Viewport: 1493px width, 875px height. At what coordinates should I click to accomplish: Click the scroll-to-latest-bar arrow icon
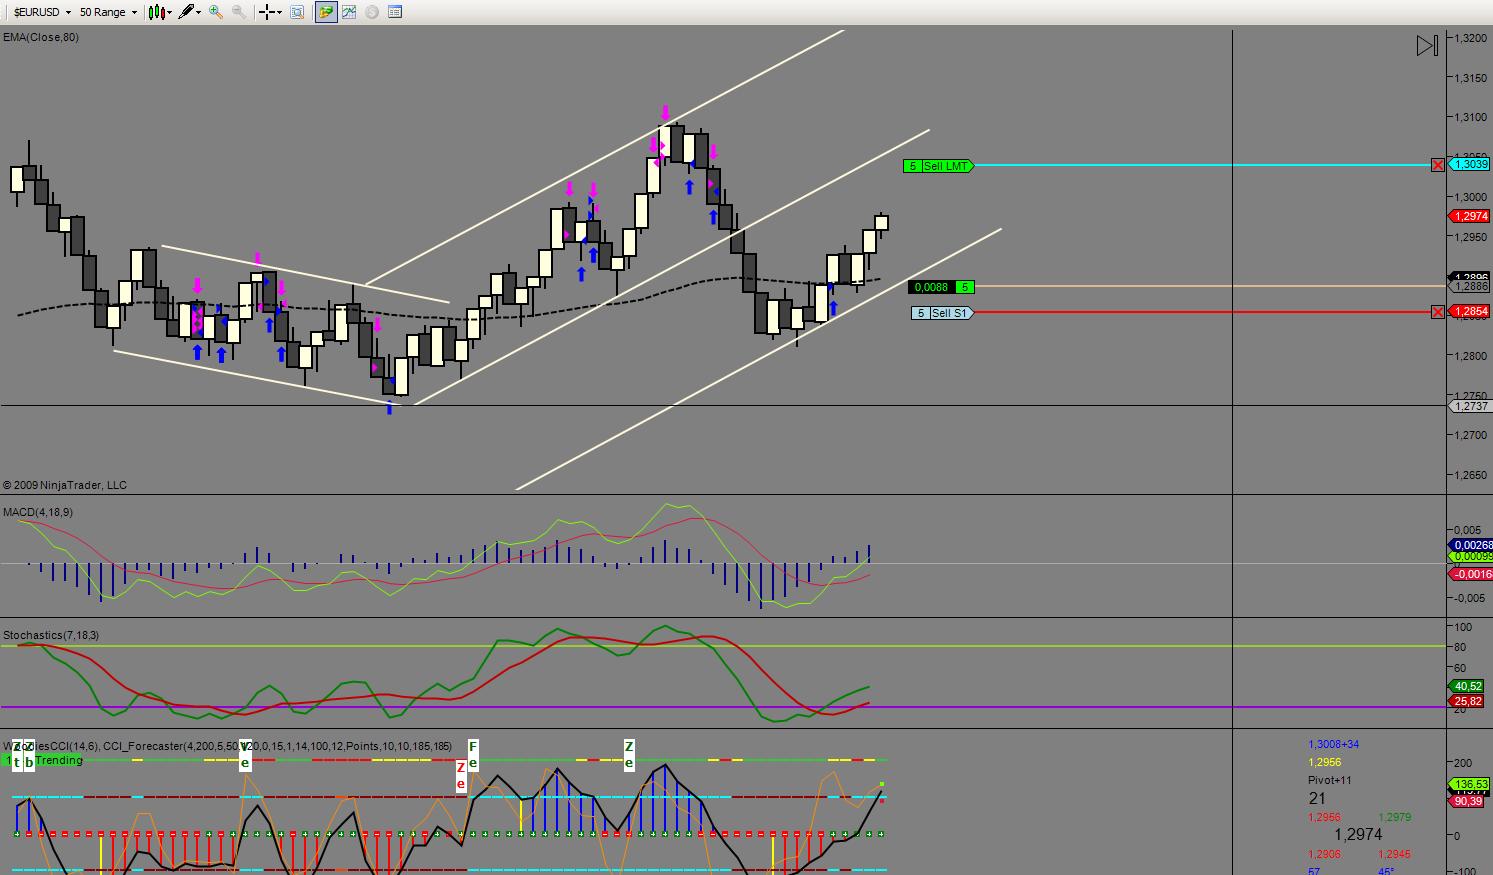point(1427,46)
